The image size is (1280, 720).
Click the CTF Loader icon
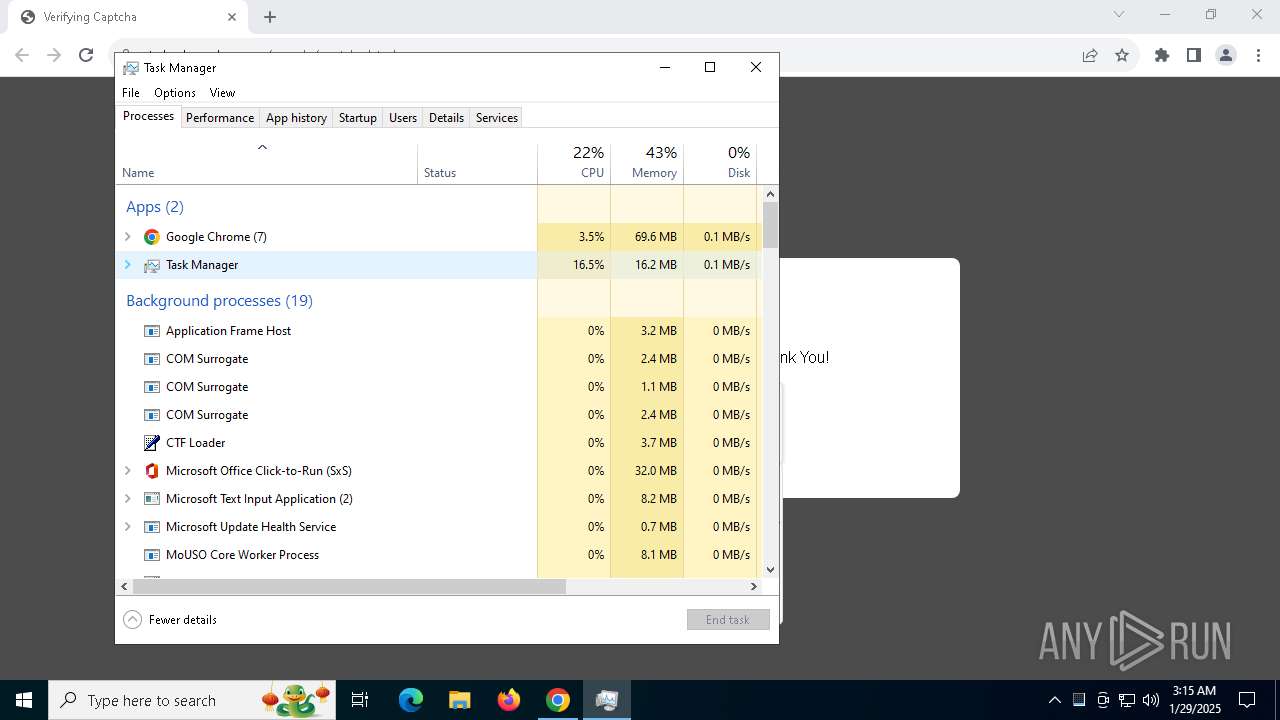(152, 443)
